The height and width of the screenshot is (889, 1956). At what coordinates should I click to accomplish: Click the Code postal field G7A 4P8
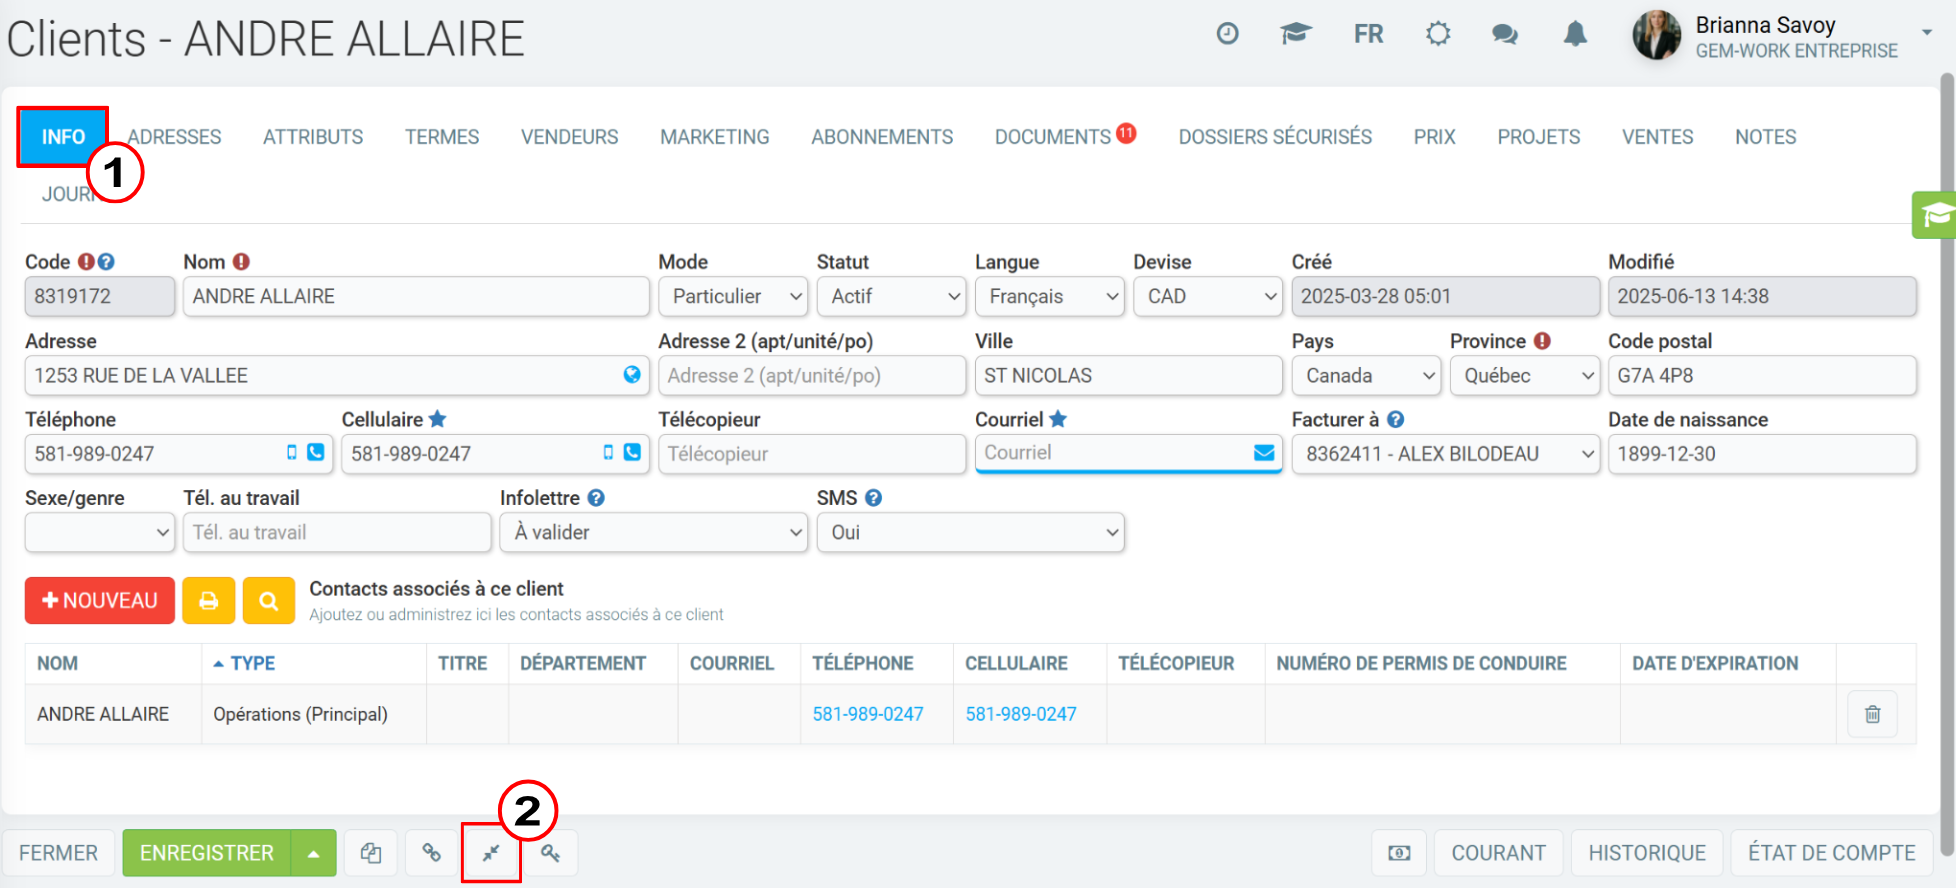click(x=1762, y=375)
